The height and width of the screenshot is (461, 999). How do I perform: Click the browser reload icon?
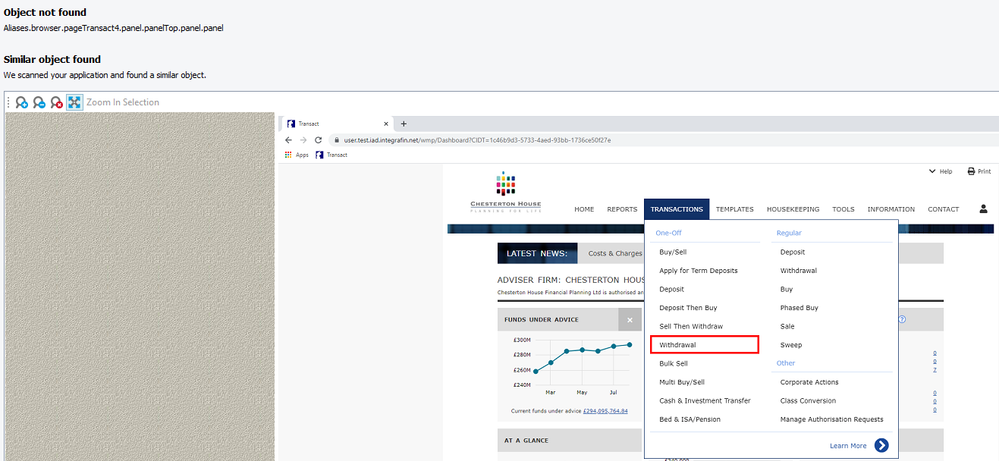coord(318,140)
